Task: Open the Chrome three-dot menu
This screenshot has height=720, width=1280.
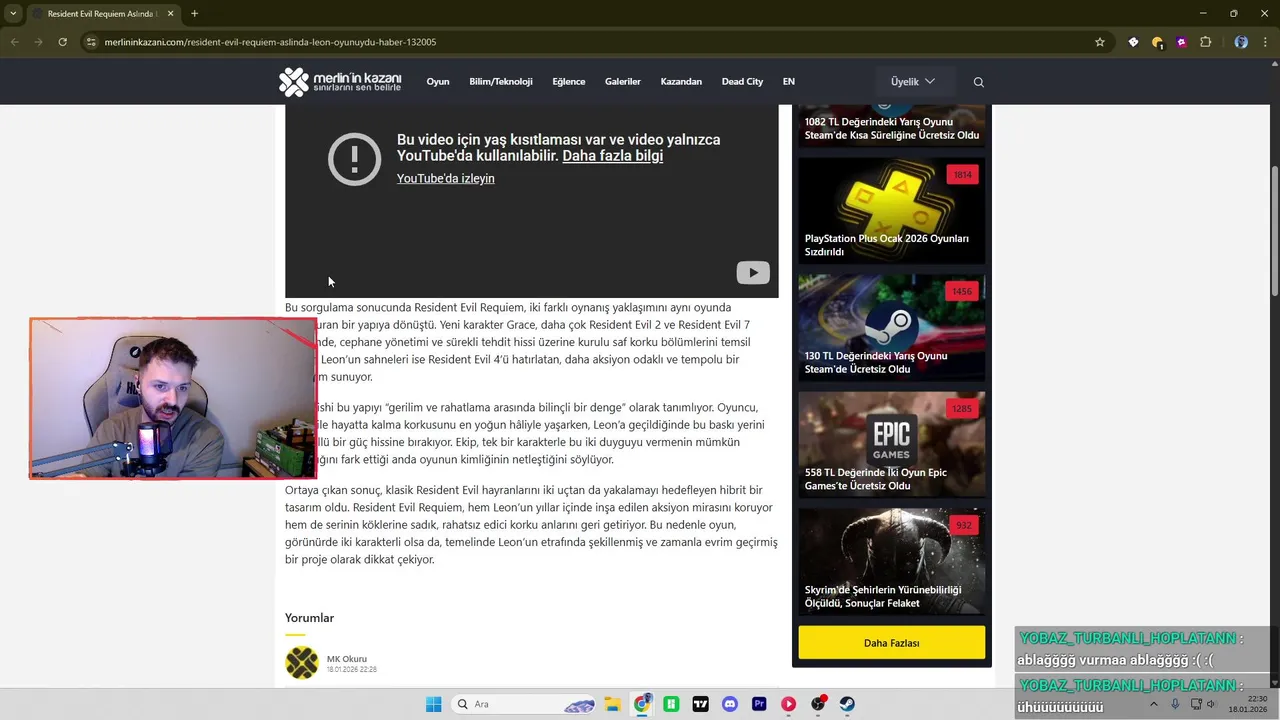Action: pos(1265,42)
